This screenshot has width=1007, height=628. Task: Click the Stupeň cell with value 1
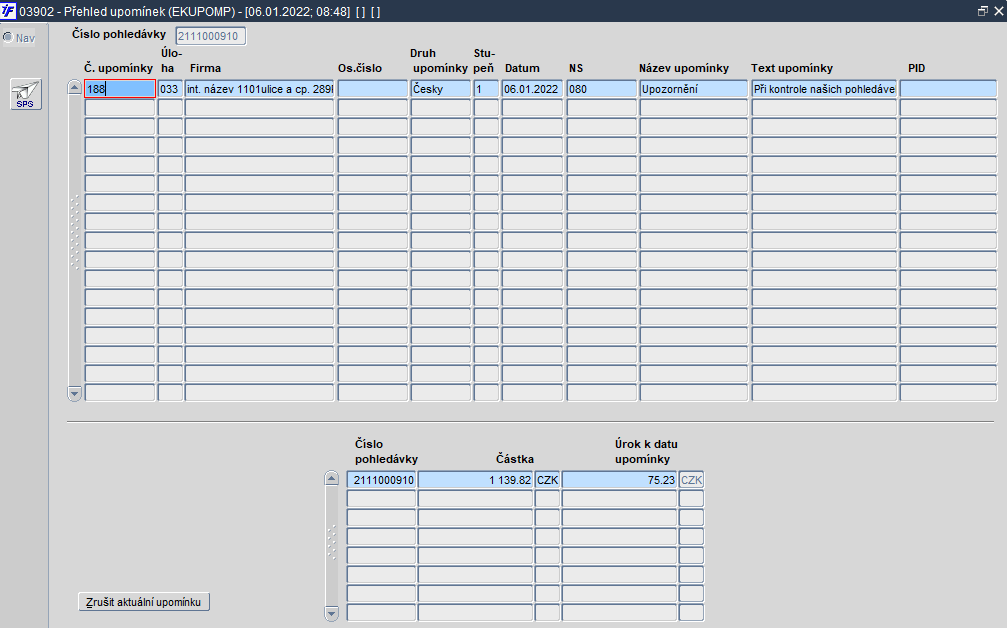(486, 89)
